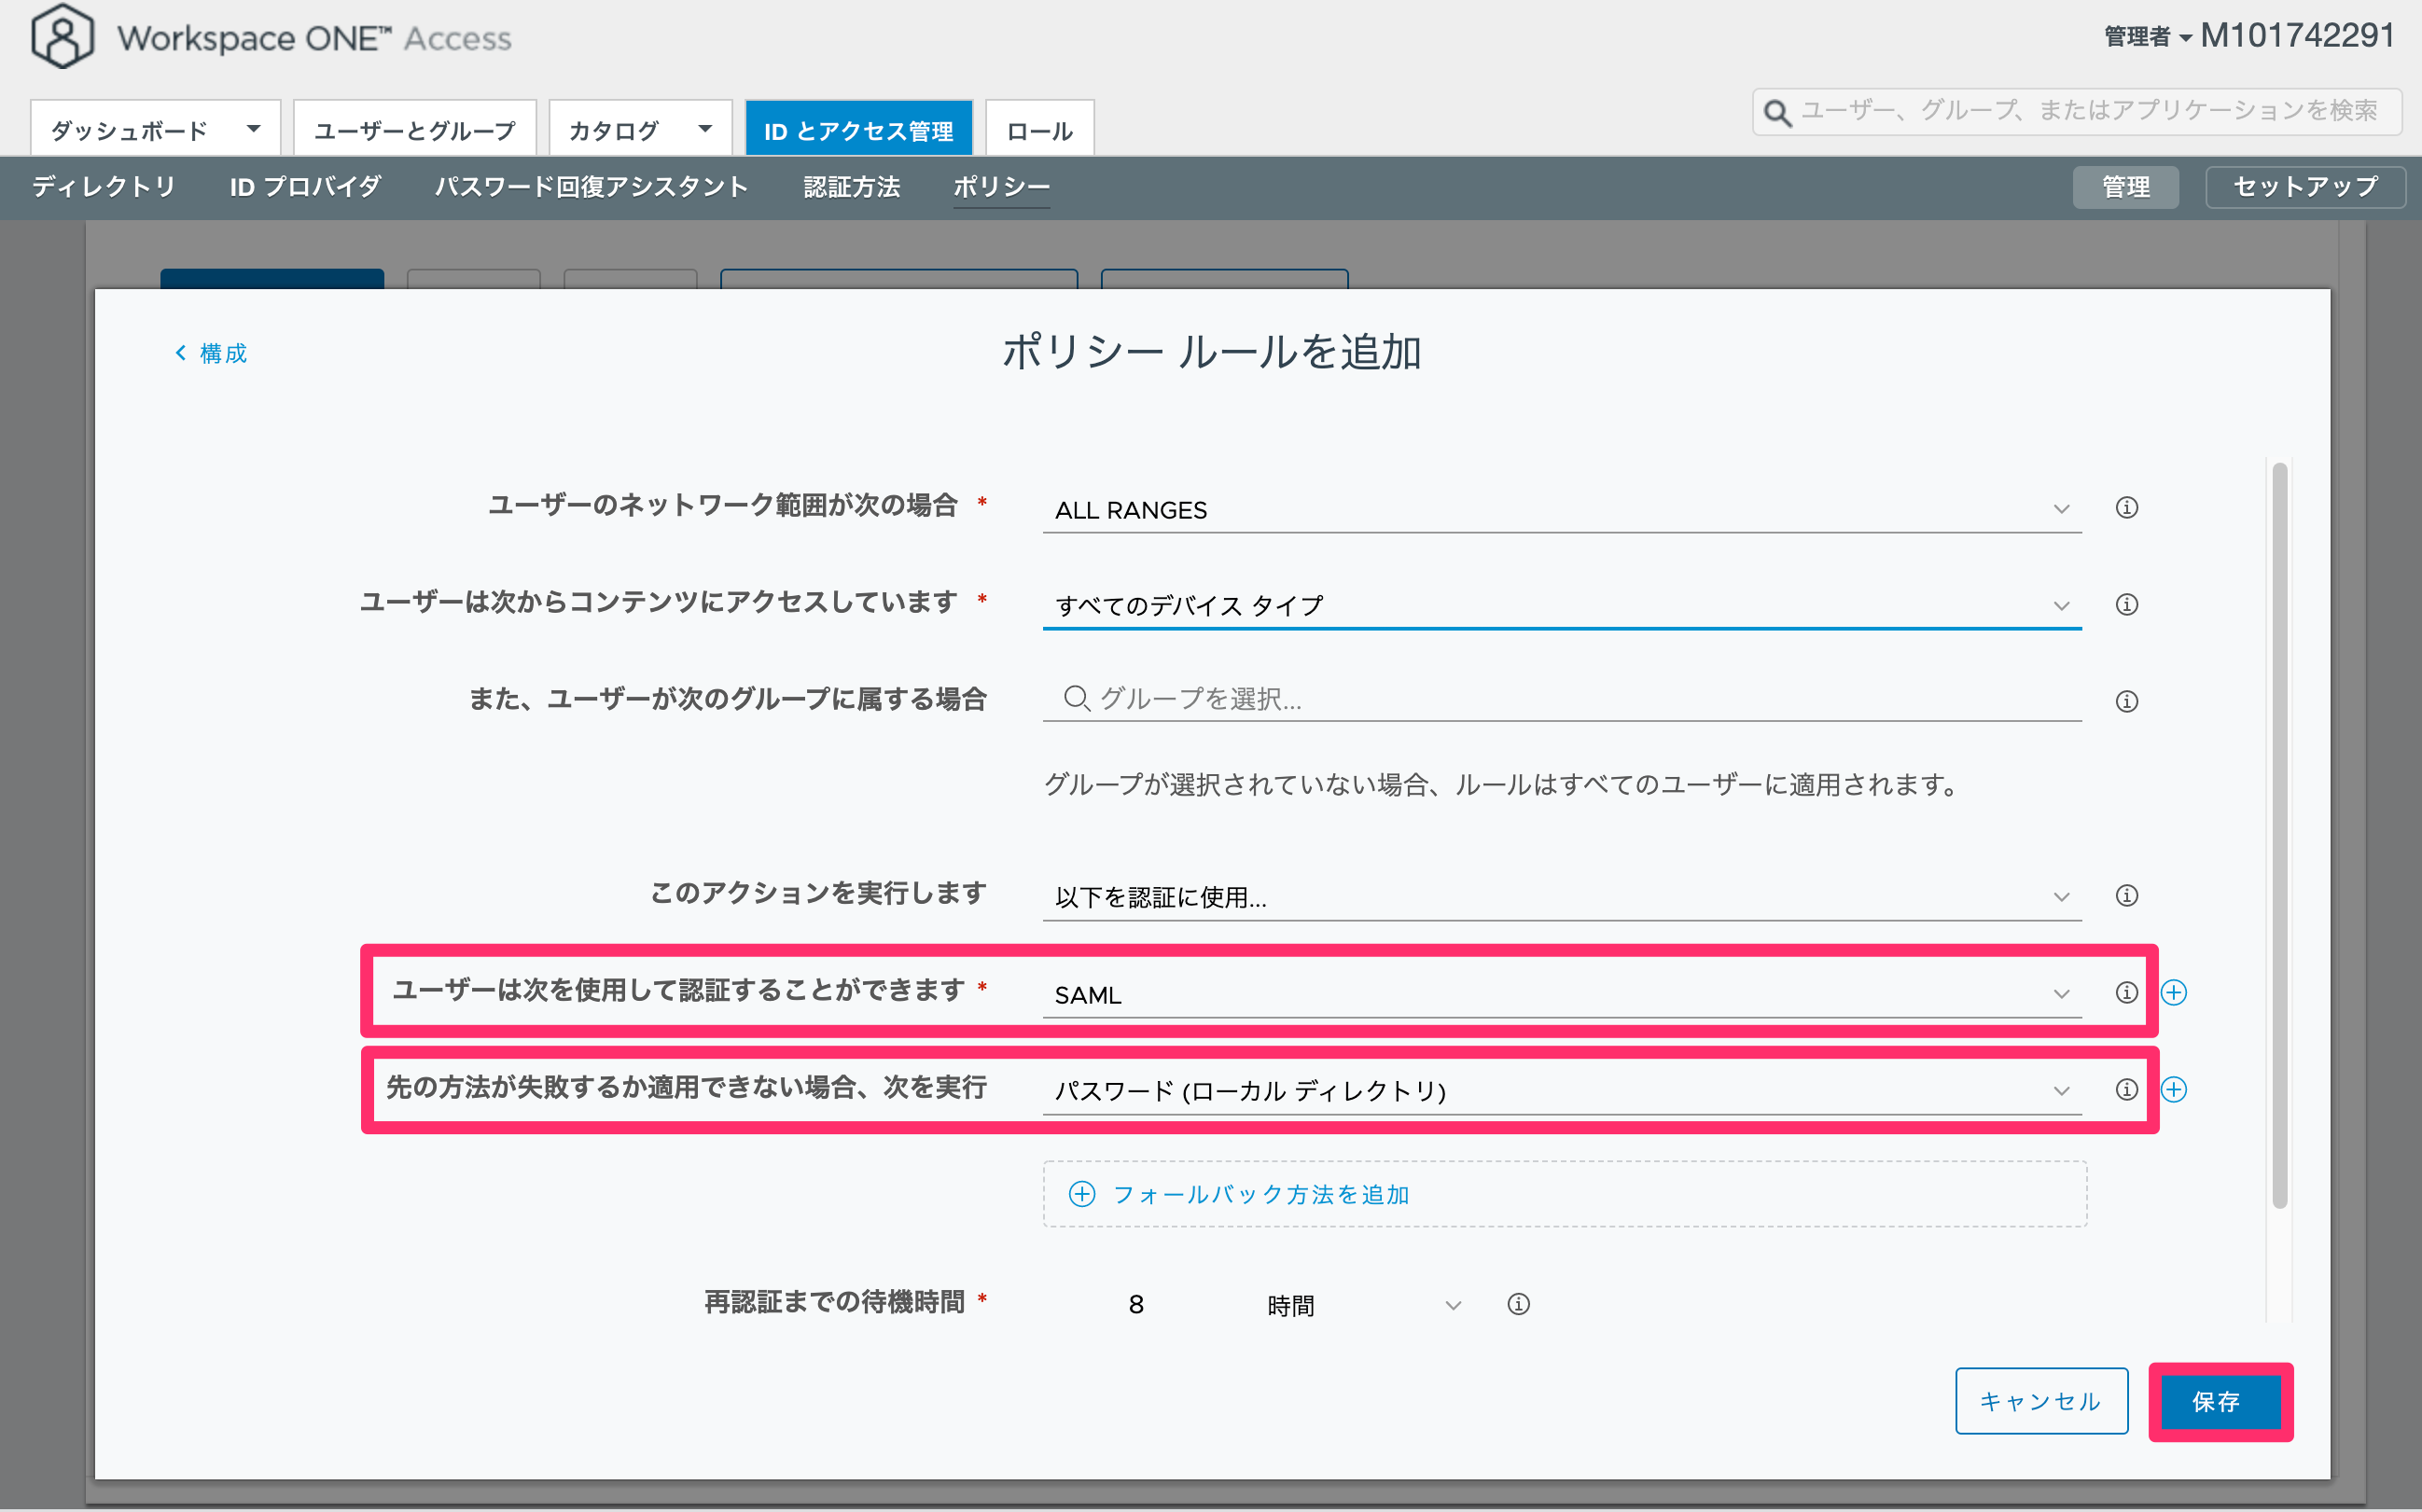Open the パスワード (ローカル ディレクトリ) fallback dropdown
Viewport: 2422px width, 1512px height.
(x=1562, y=1090)
